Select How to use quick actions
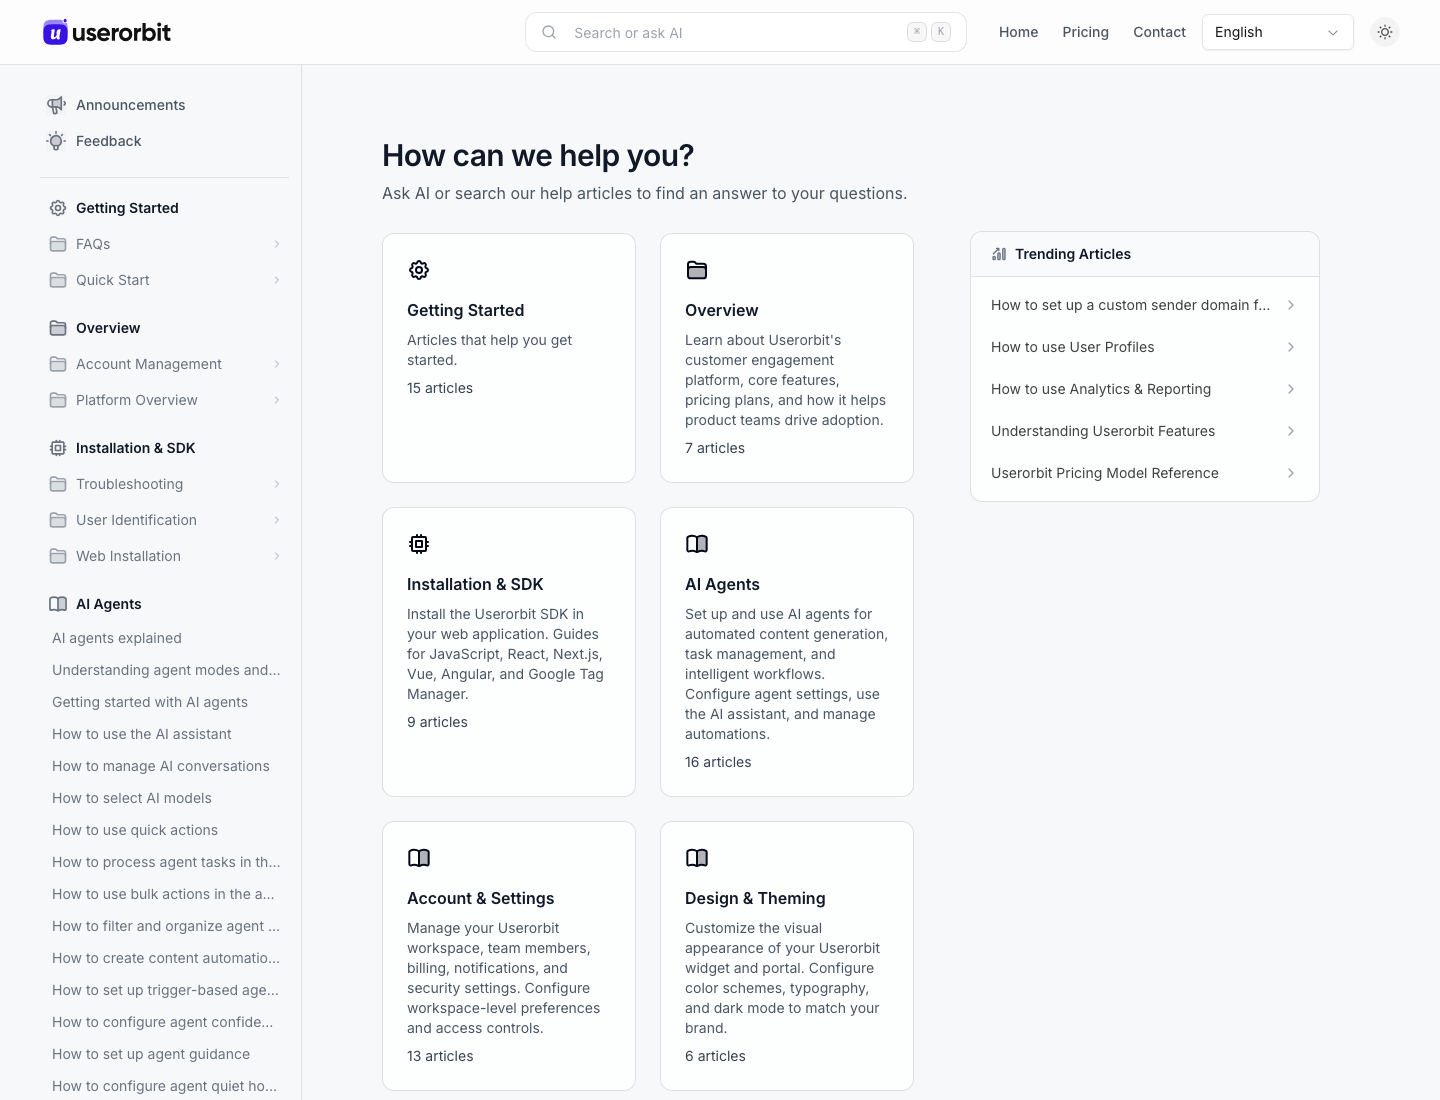 point(135,830)
